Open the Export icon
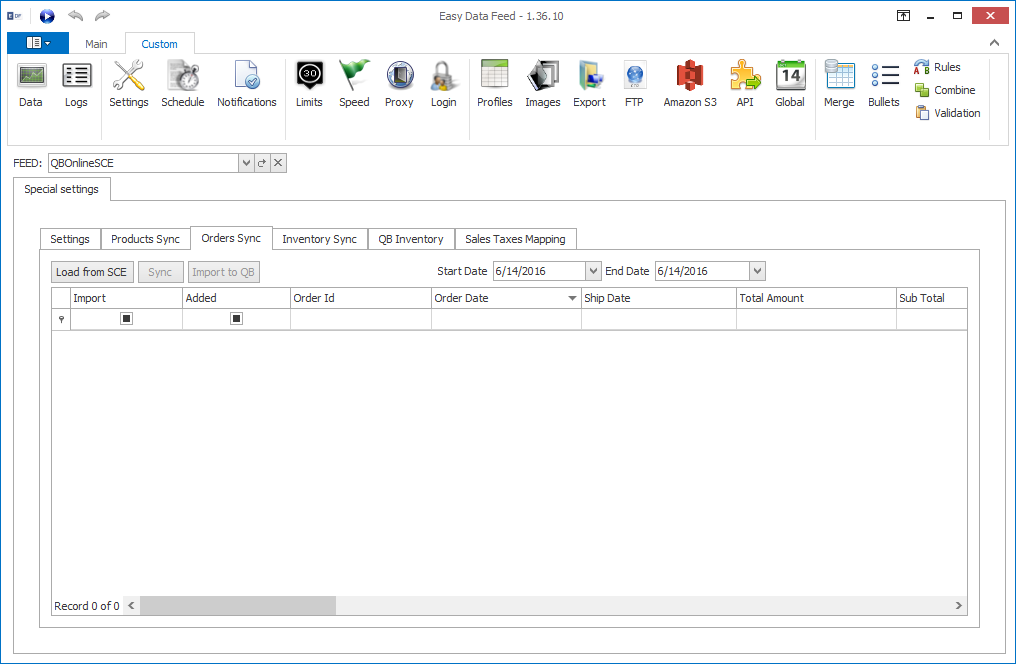 point(589,84)
